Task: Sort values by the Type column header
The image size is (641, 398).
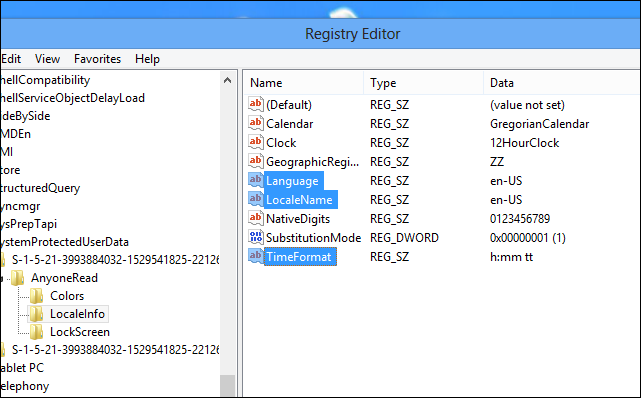Action: click(x=424, y=83)
